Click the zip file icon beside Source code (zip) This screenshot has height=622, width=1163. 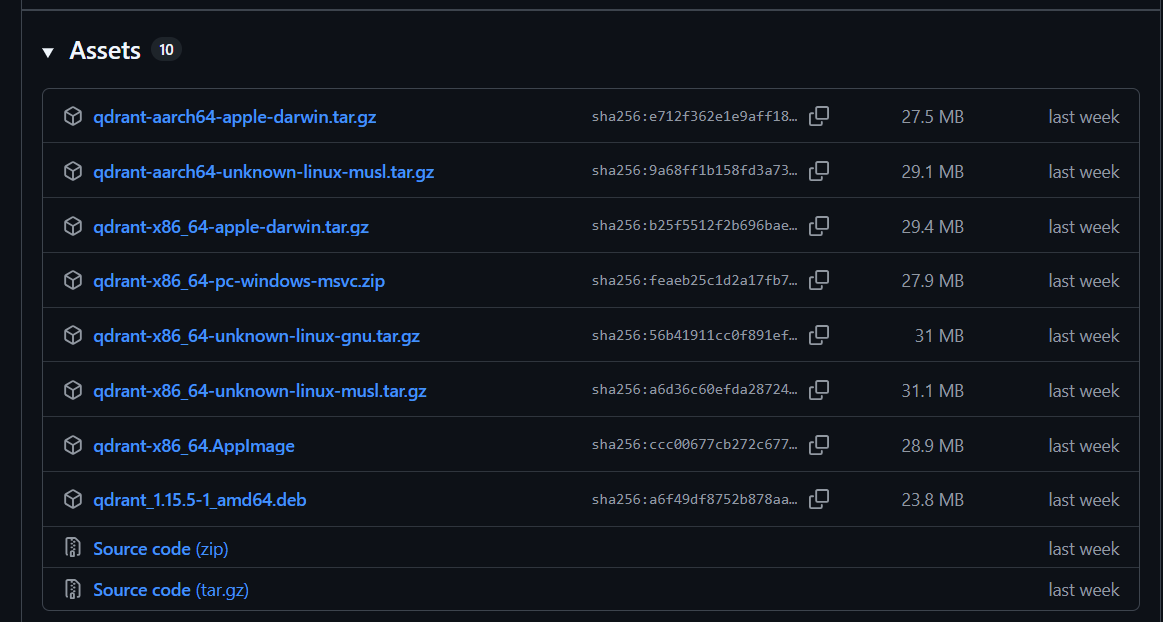[x=72, y=549]
